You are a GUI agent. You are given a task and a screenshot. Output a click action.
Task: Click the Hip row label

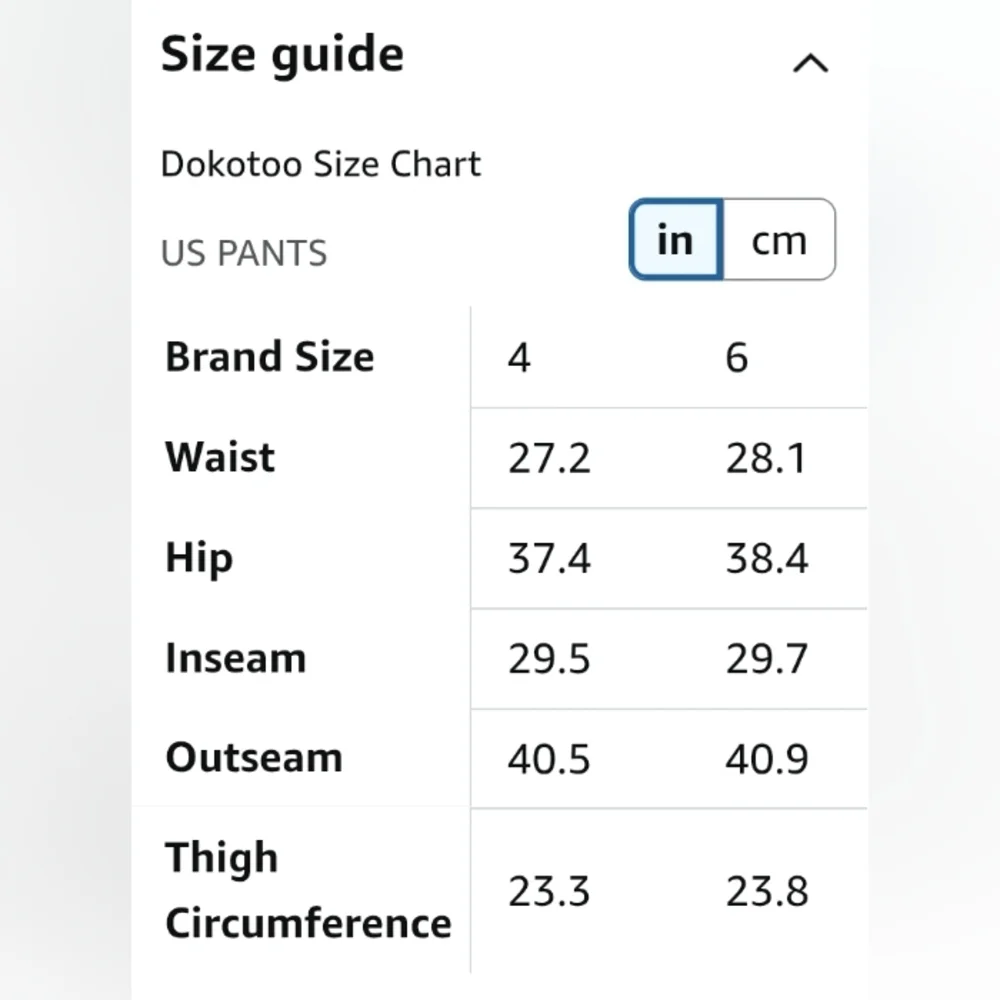[x=198, y=558]
